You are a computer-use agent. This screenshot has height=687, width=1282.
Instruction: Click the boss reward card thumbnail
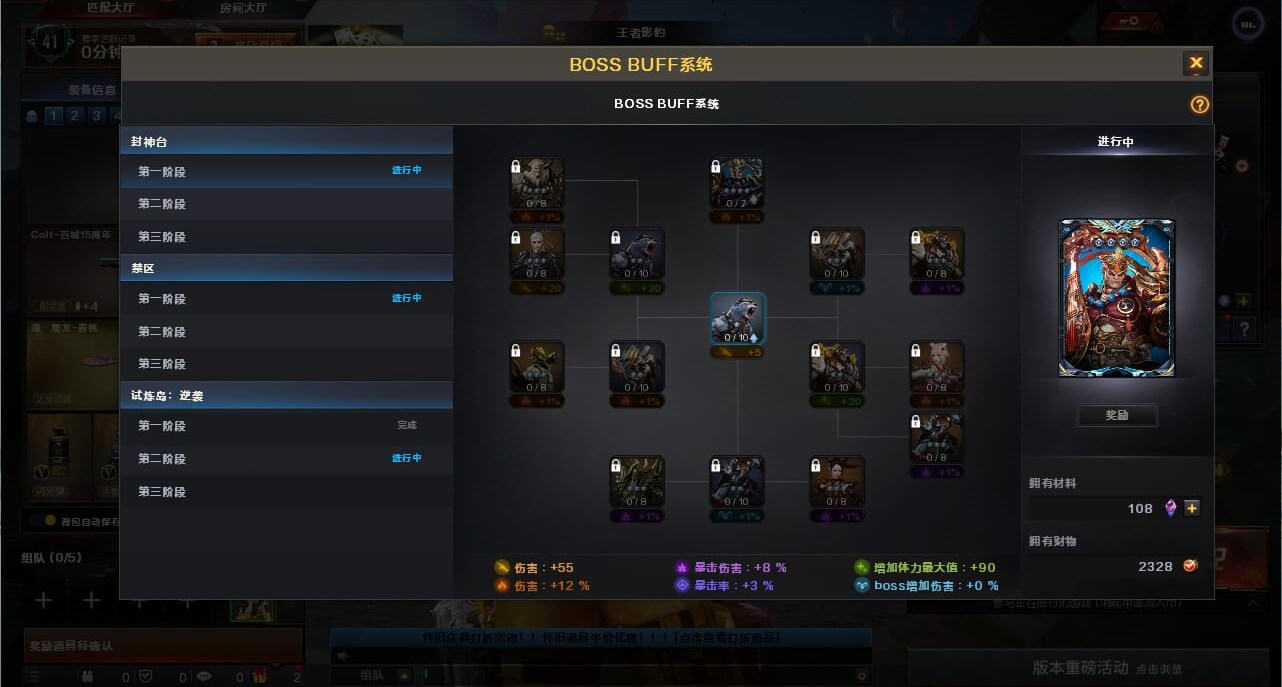coord(1117,298)
